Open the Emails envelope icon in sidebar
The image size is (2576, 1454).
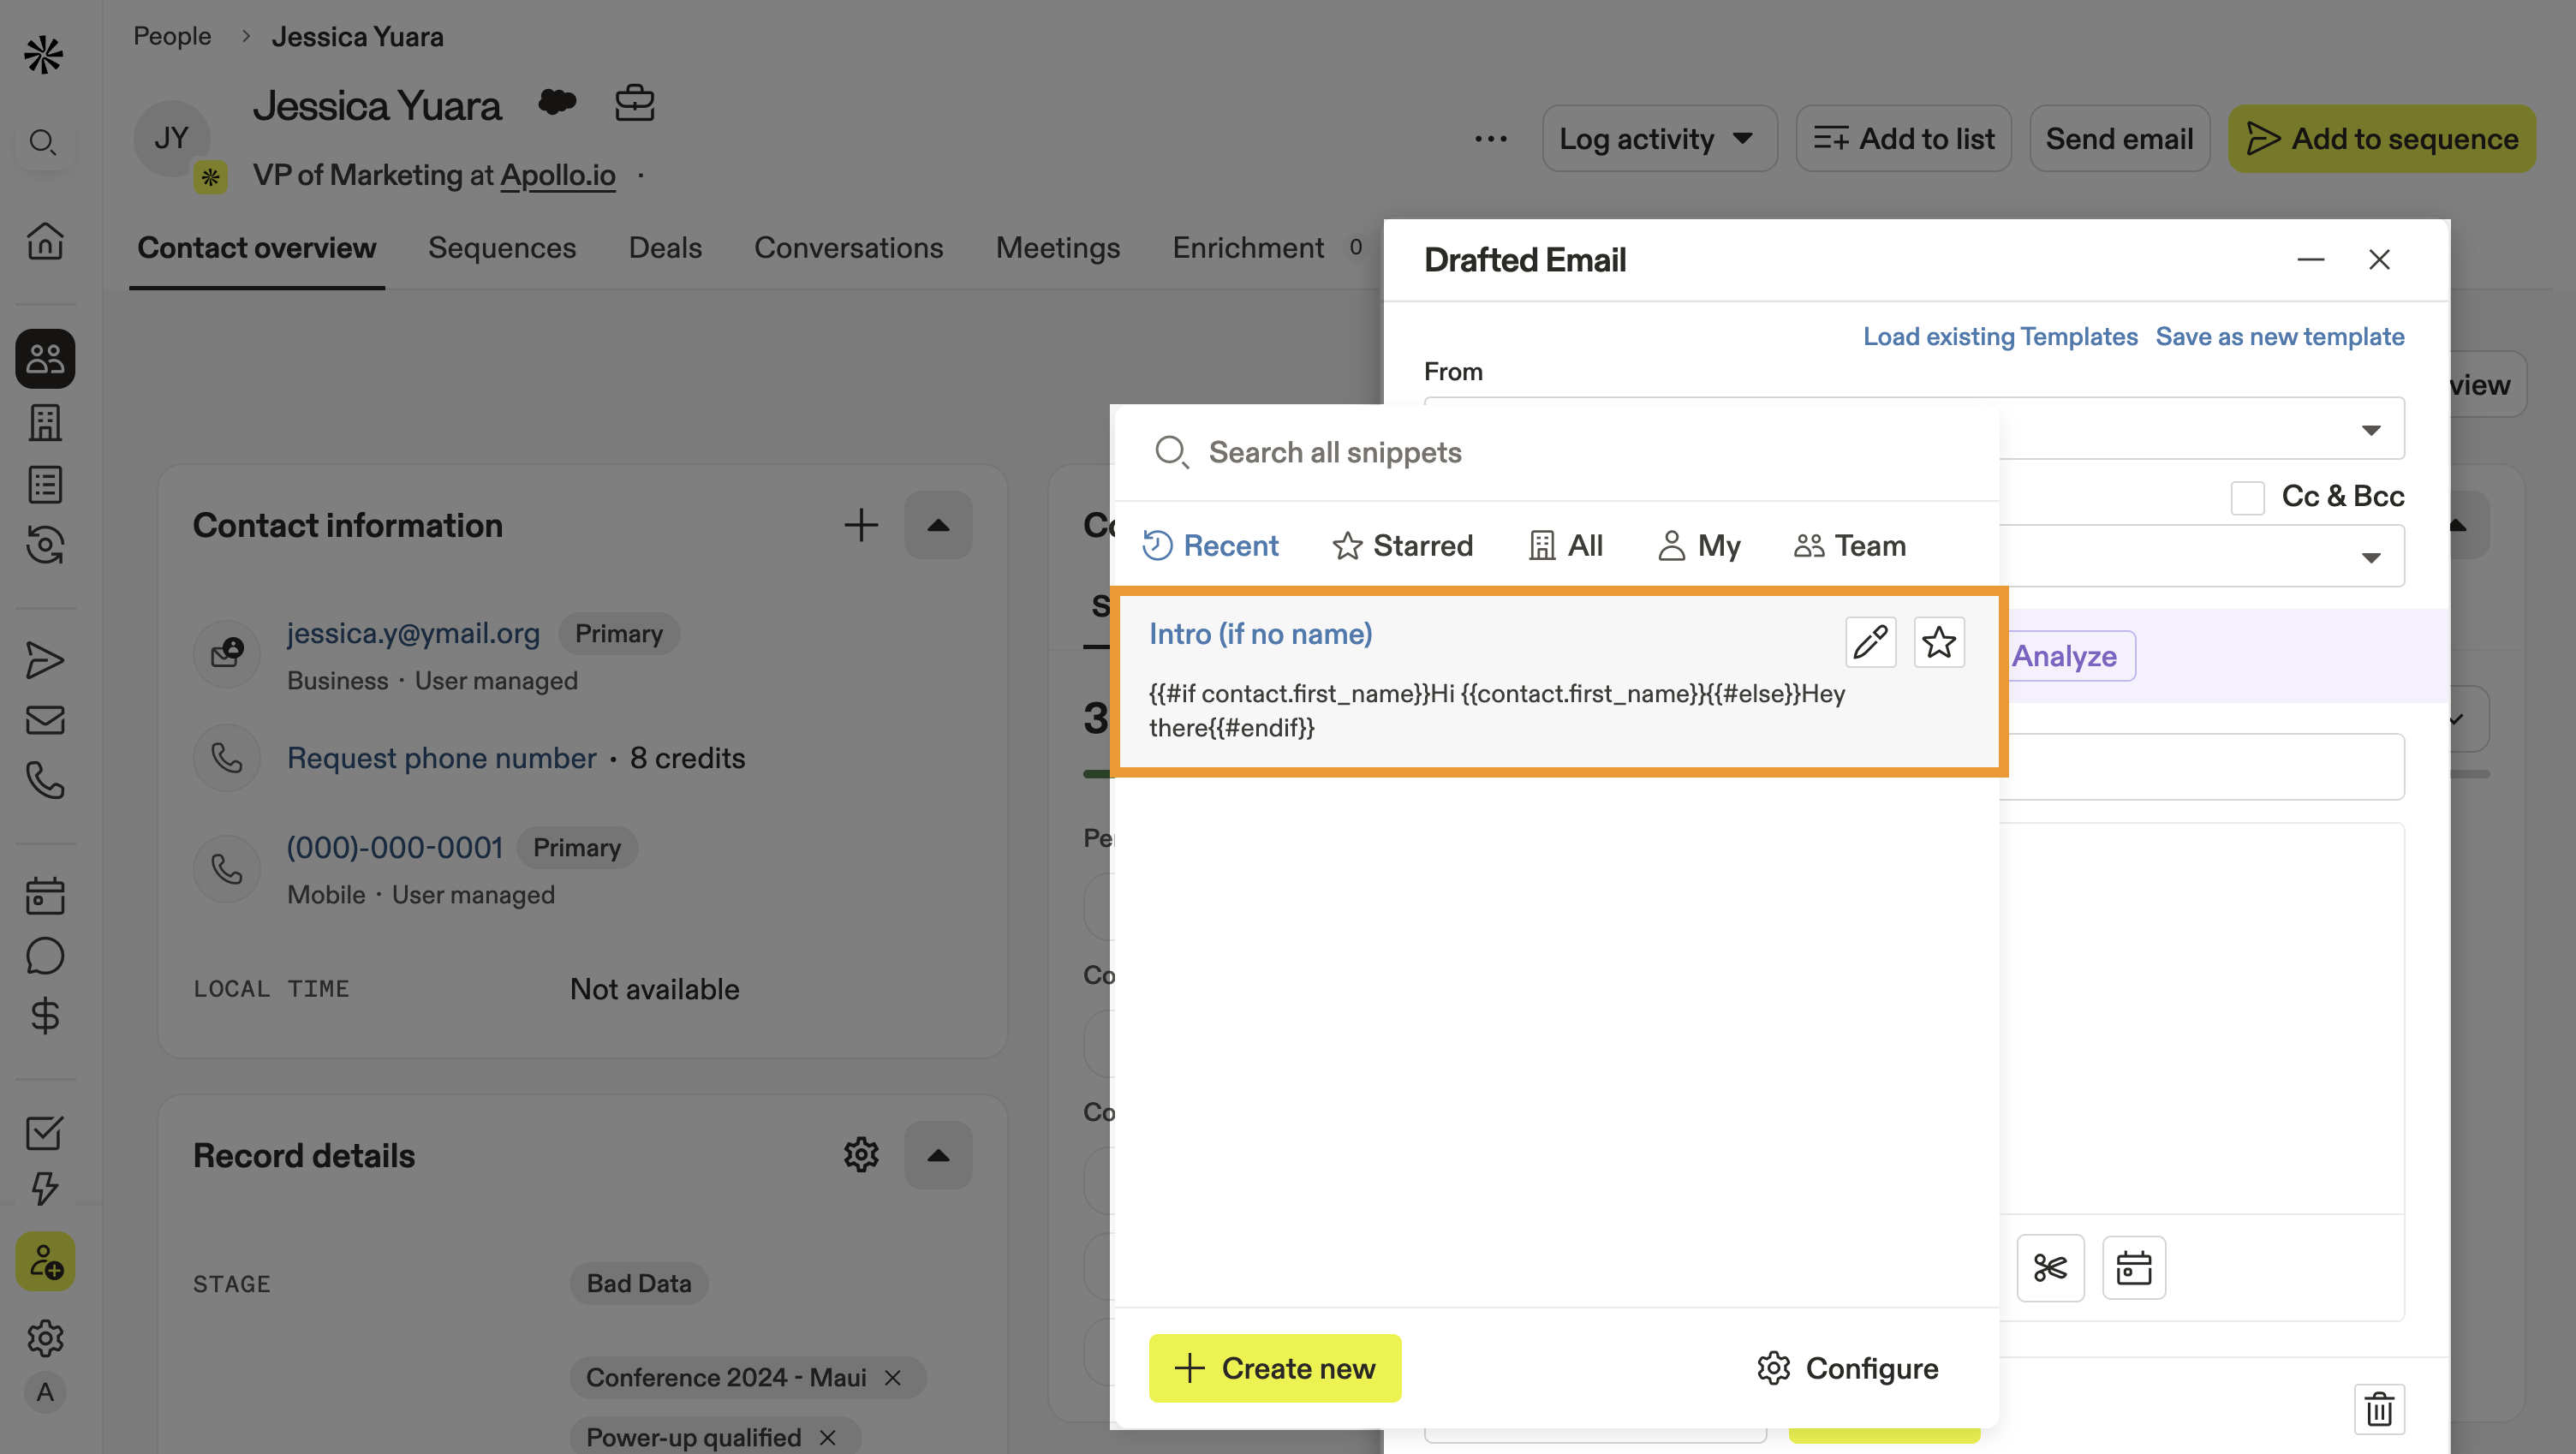[x=45, y=720]
